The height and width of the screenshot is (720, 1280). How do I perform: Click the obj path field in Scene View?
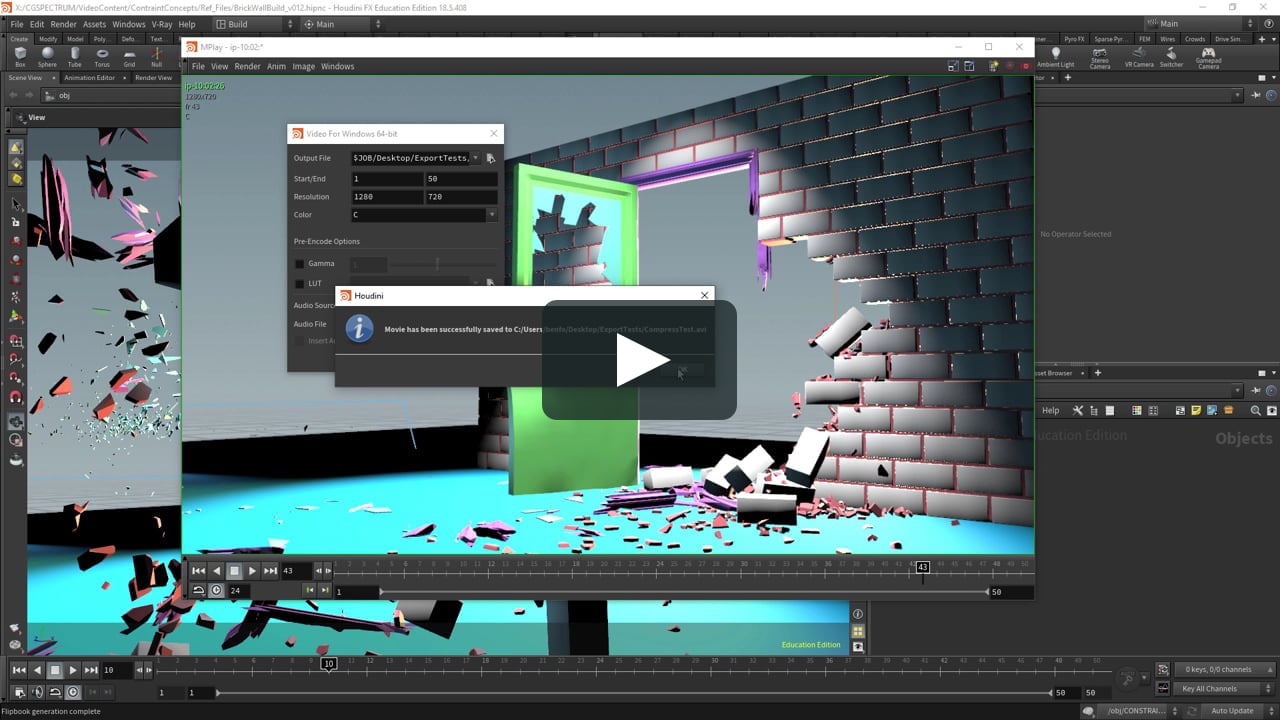coord(642,96)
